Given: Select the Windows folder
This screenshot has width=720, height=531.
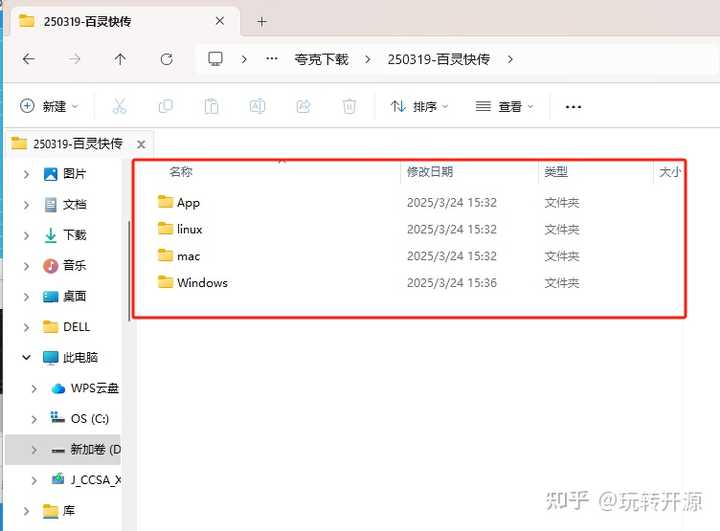Looking at the screenshot, I should tap(192, 282).
